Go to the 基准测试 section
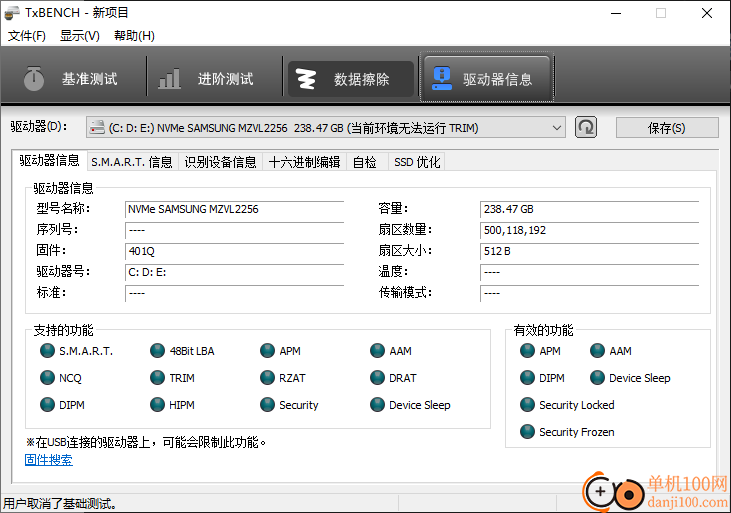731x513 pixels. 75,79
